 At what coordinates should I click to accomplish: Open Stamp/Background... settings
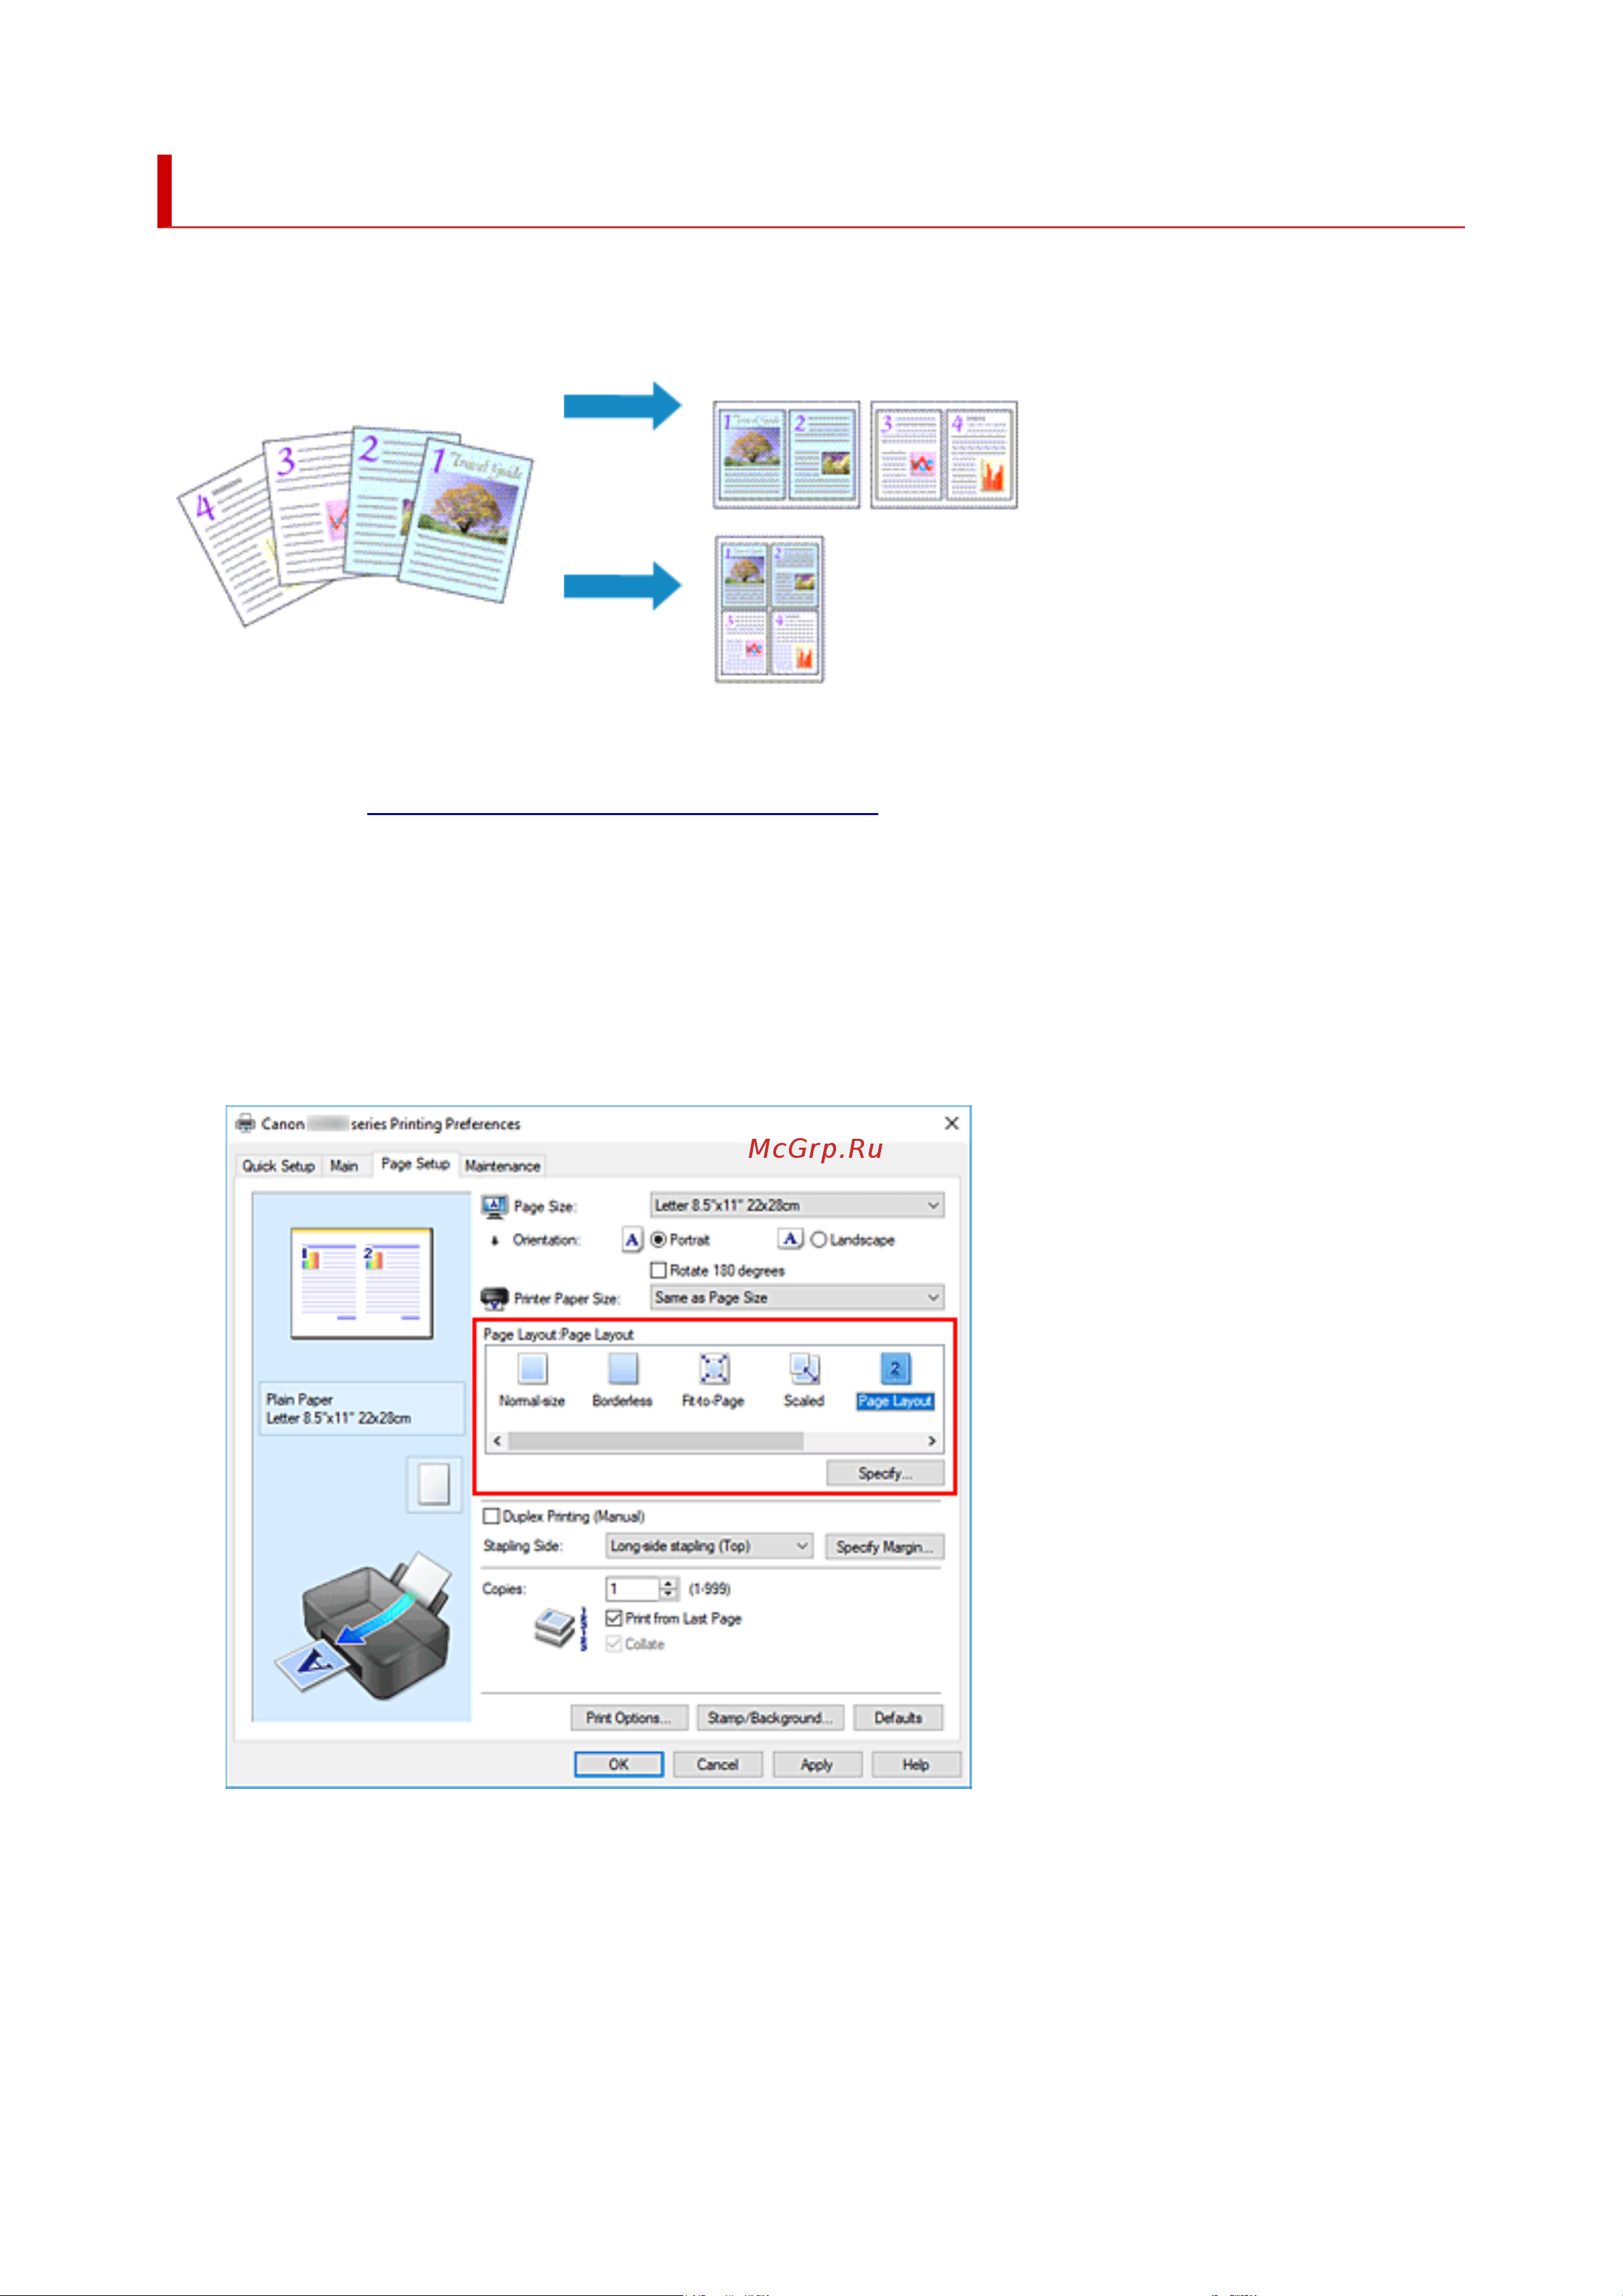(770, 1718)
